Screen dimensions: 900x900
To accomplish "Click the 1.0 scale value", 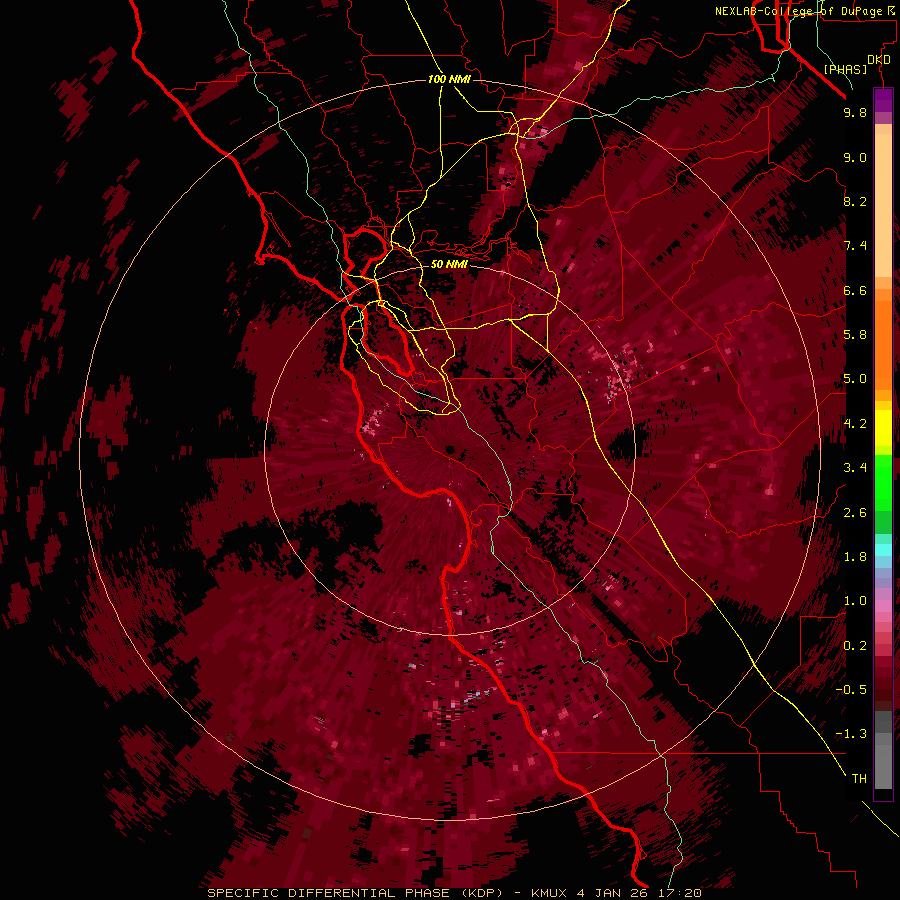I will (855, 601).
